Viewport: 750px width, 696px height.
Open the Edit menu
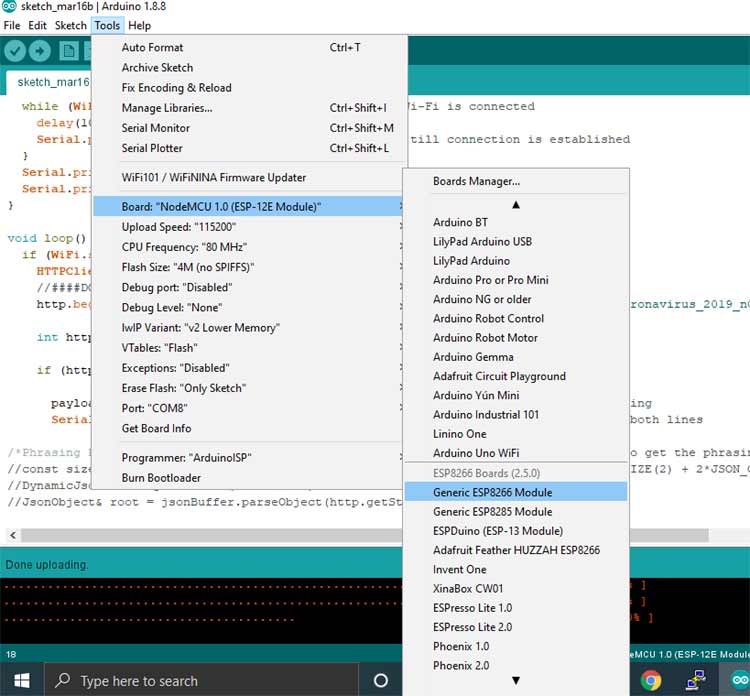(37, 25)
